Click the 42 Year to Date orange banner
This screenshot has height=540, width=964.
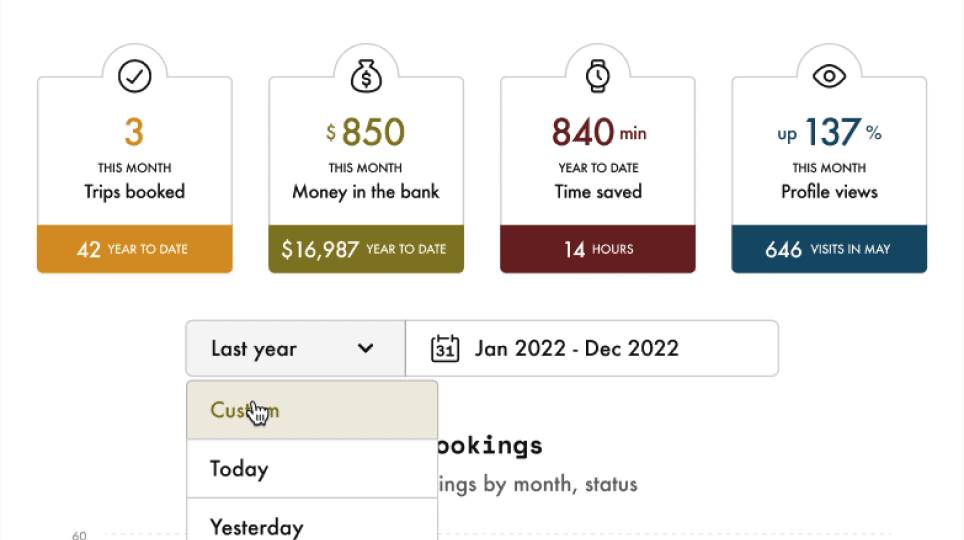click(135, 249)
